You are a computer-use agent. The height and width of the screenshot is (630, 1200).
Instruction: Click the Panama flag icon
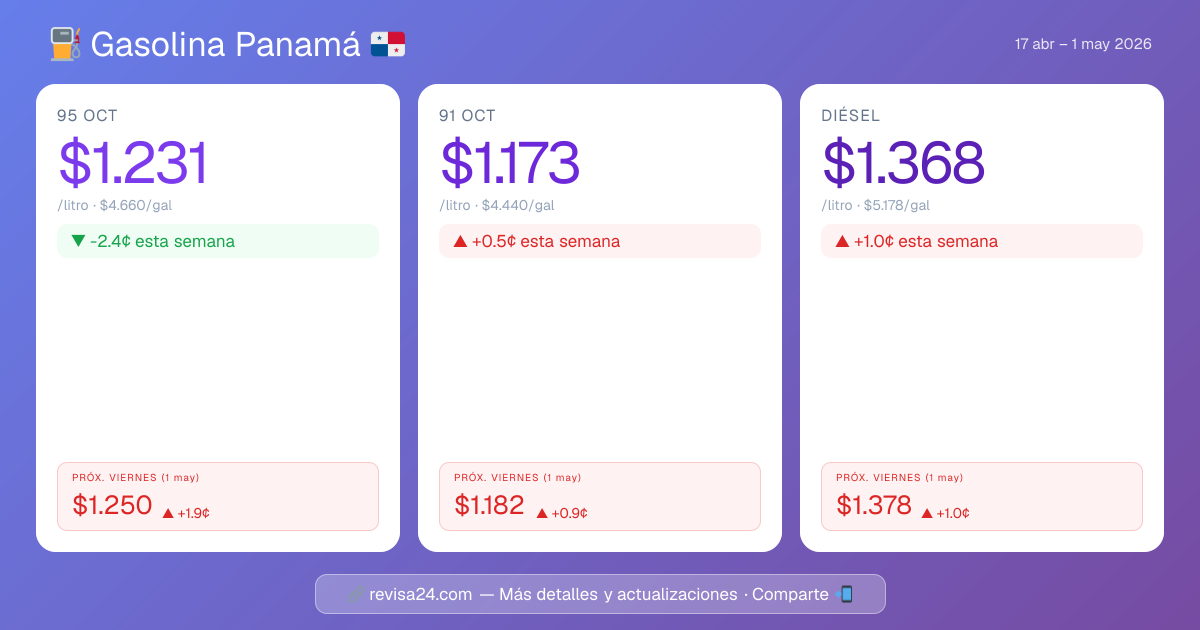388,44
